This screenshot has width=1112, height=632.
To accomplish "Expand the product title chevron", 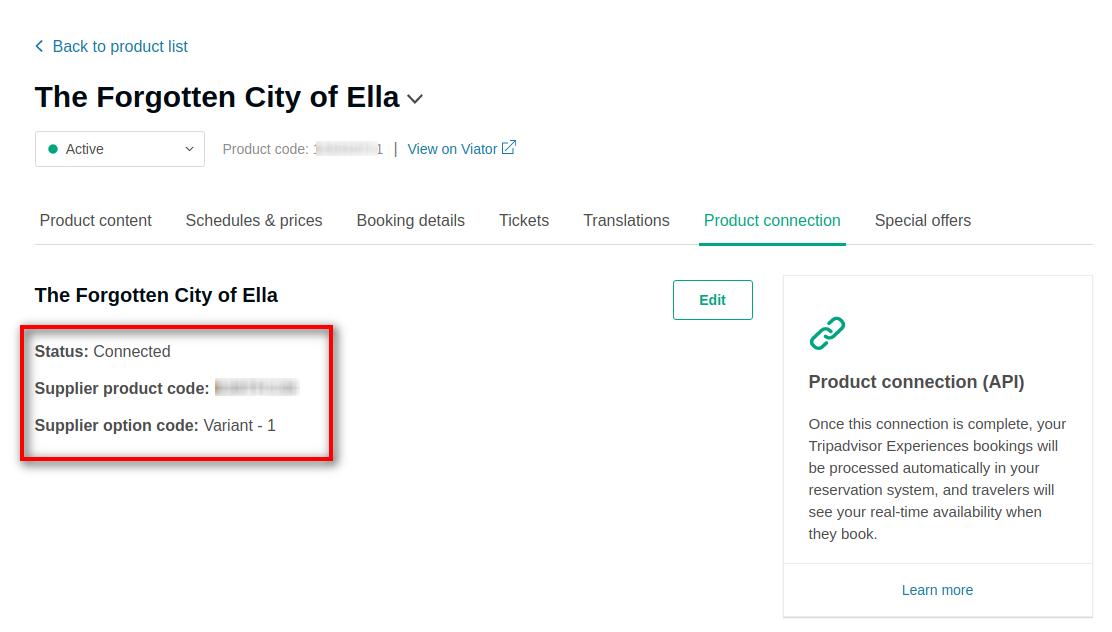I will click(x=415, y=99).
